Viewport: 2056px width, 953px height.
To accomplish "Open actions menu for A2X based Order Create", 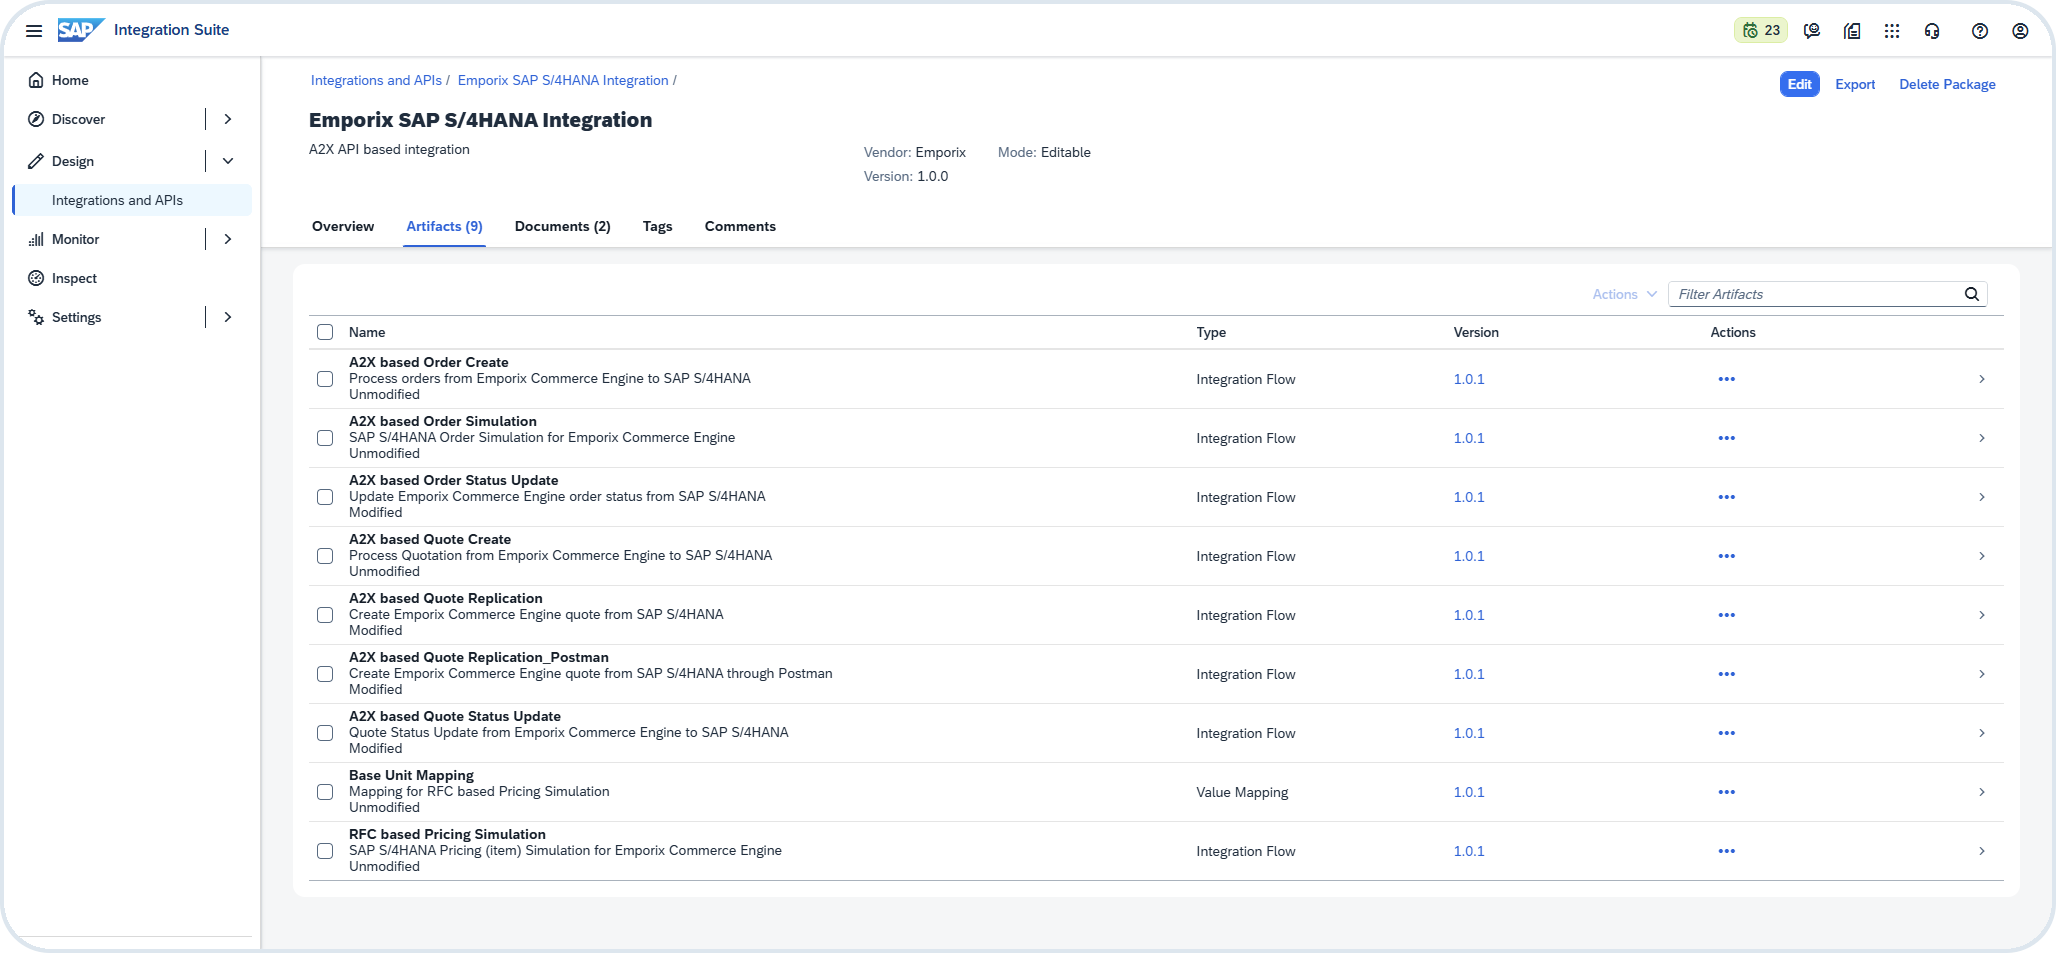I will pyautogui.click(x=1727, y=379).
